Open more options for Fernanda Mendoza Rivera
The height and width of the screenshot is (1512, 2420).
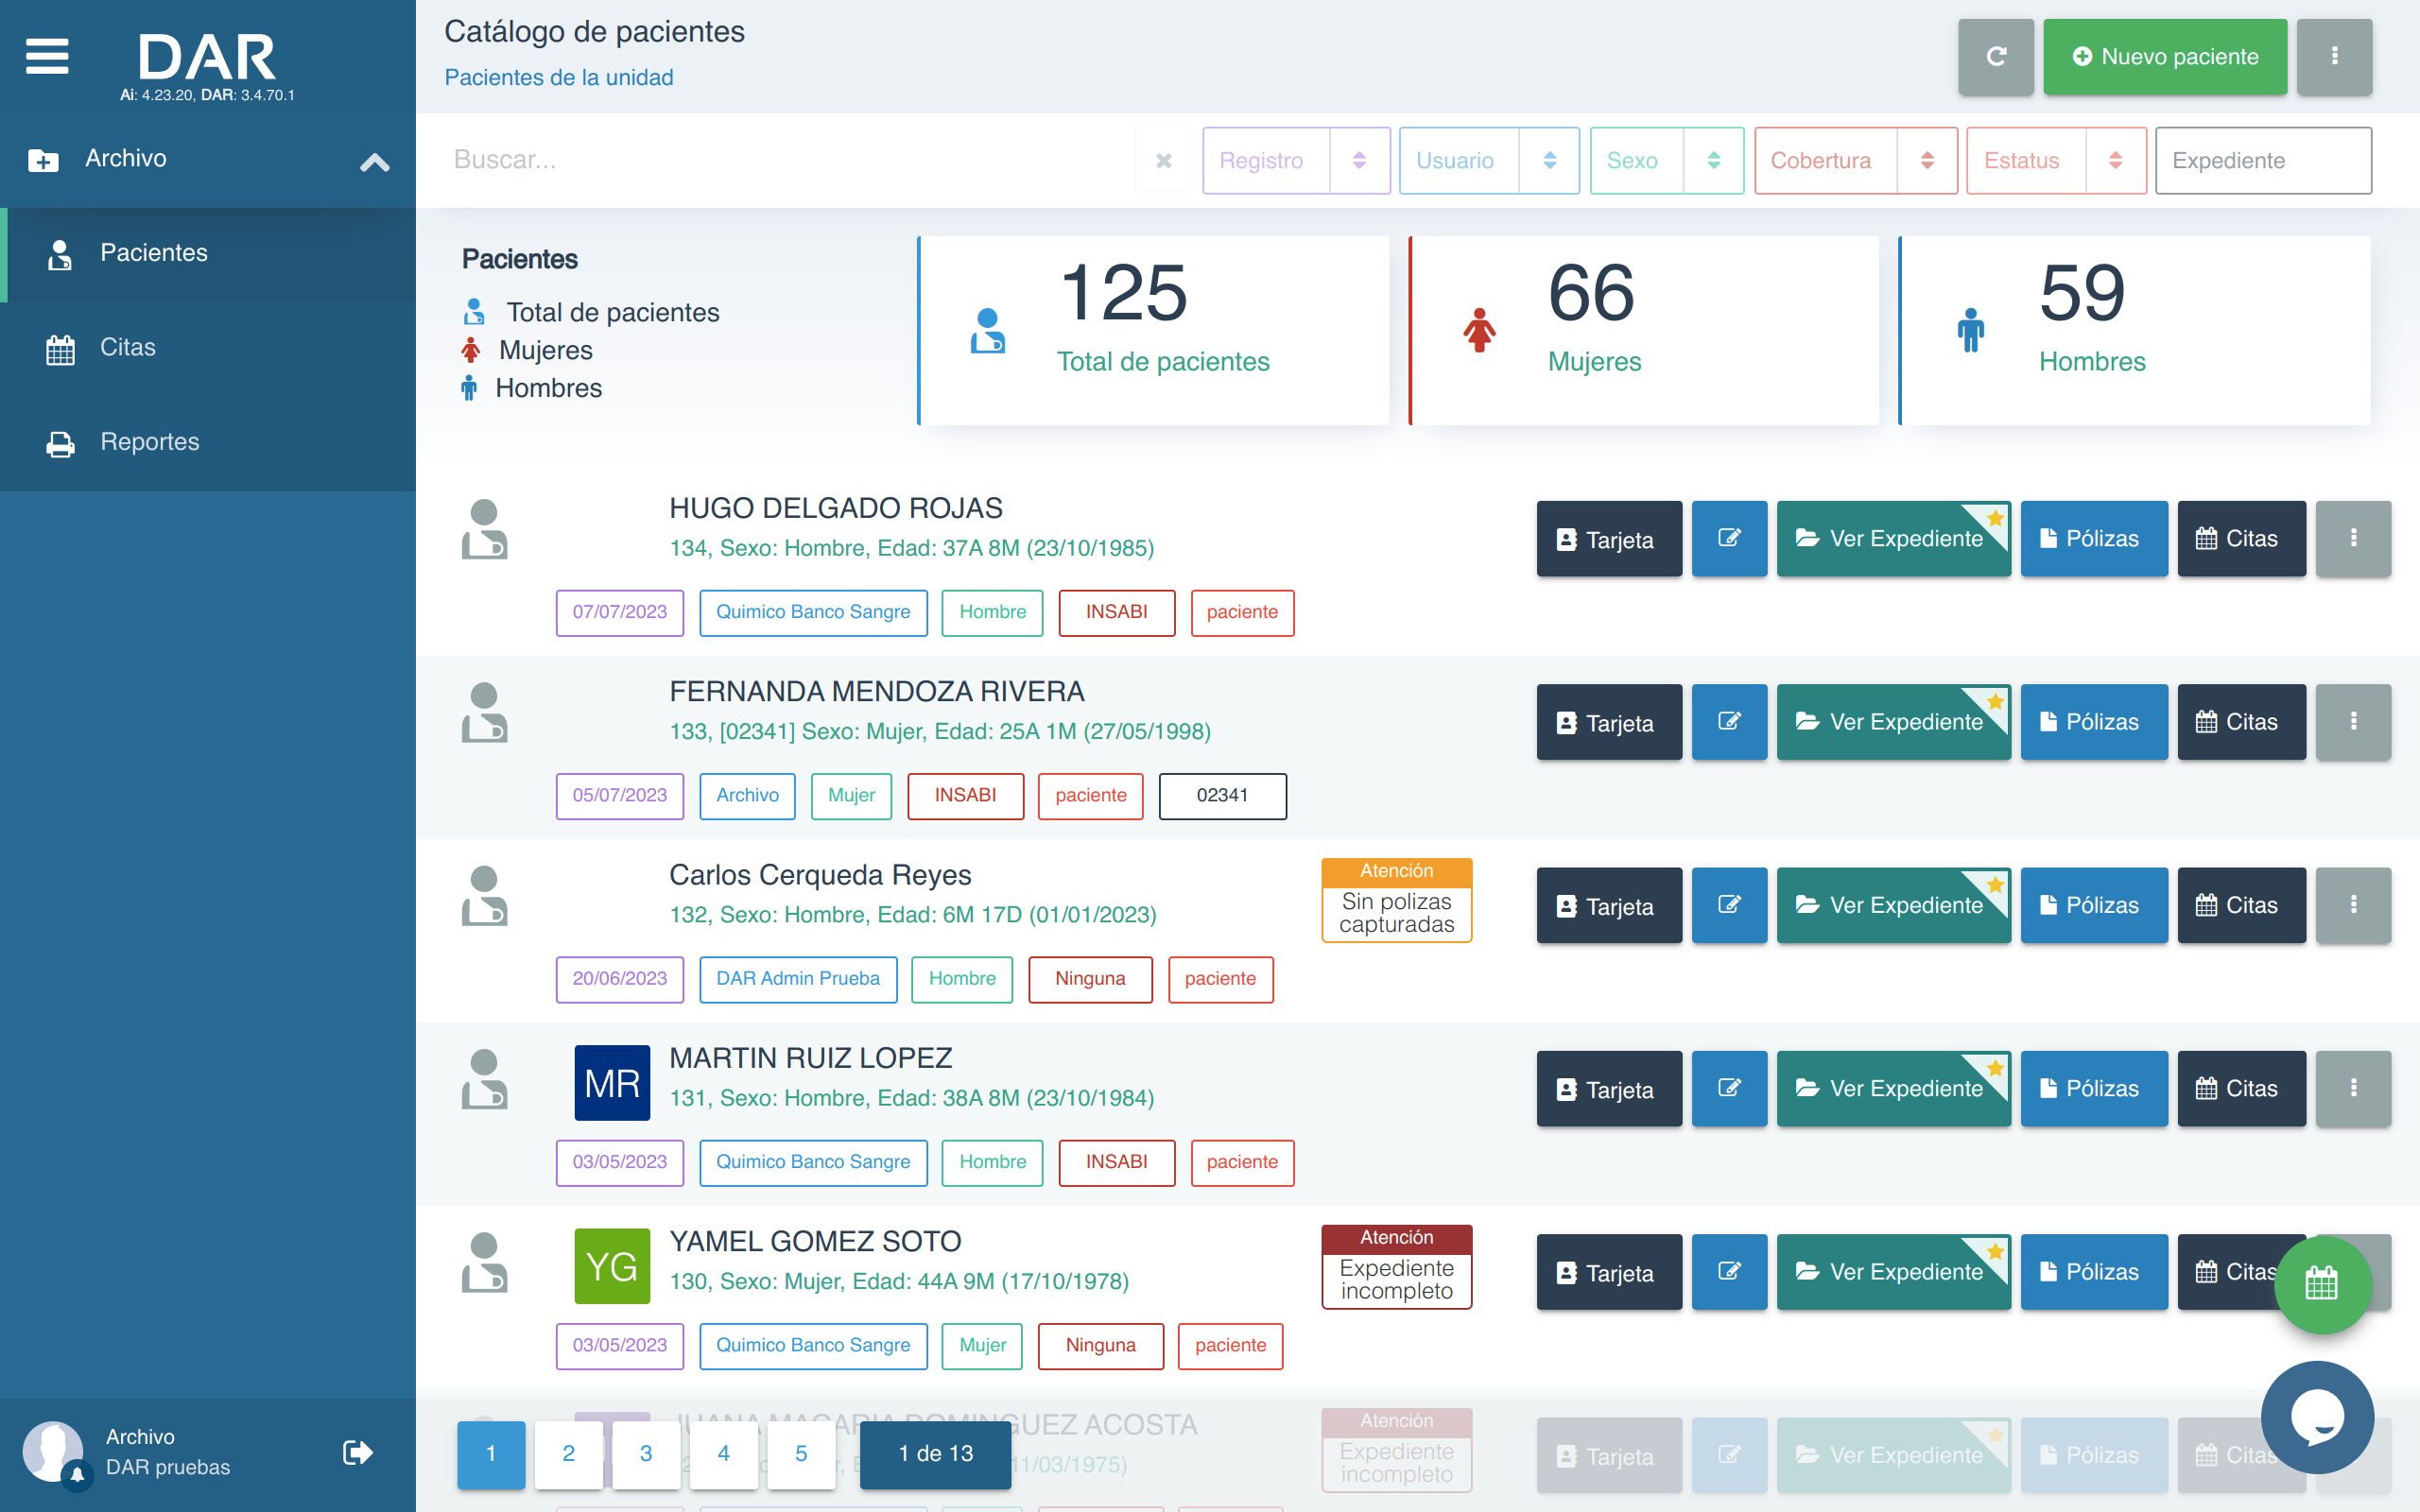[x=2353, y=721]
